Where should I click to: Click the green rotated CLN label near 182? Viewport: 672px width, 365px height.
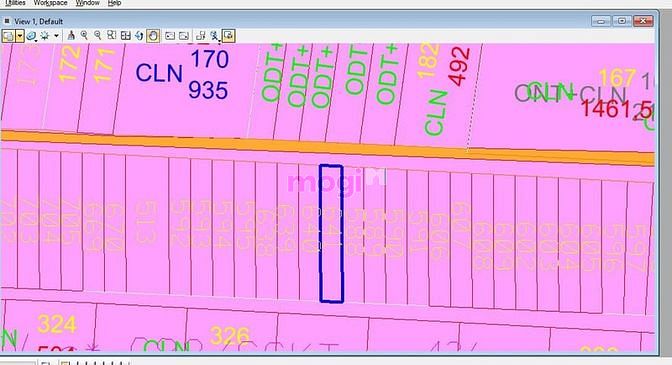click(x=436, y=113)
